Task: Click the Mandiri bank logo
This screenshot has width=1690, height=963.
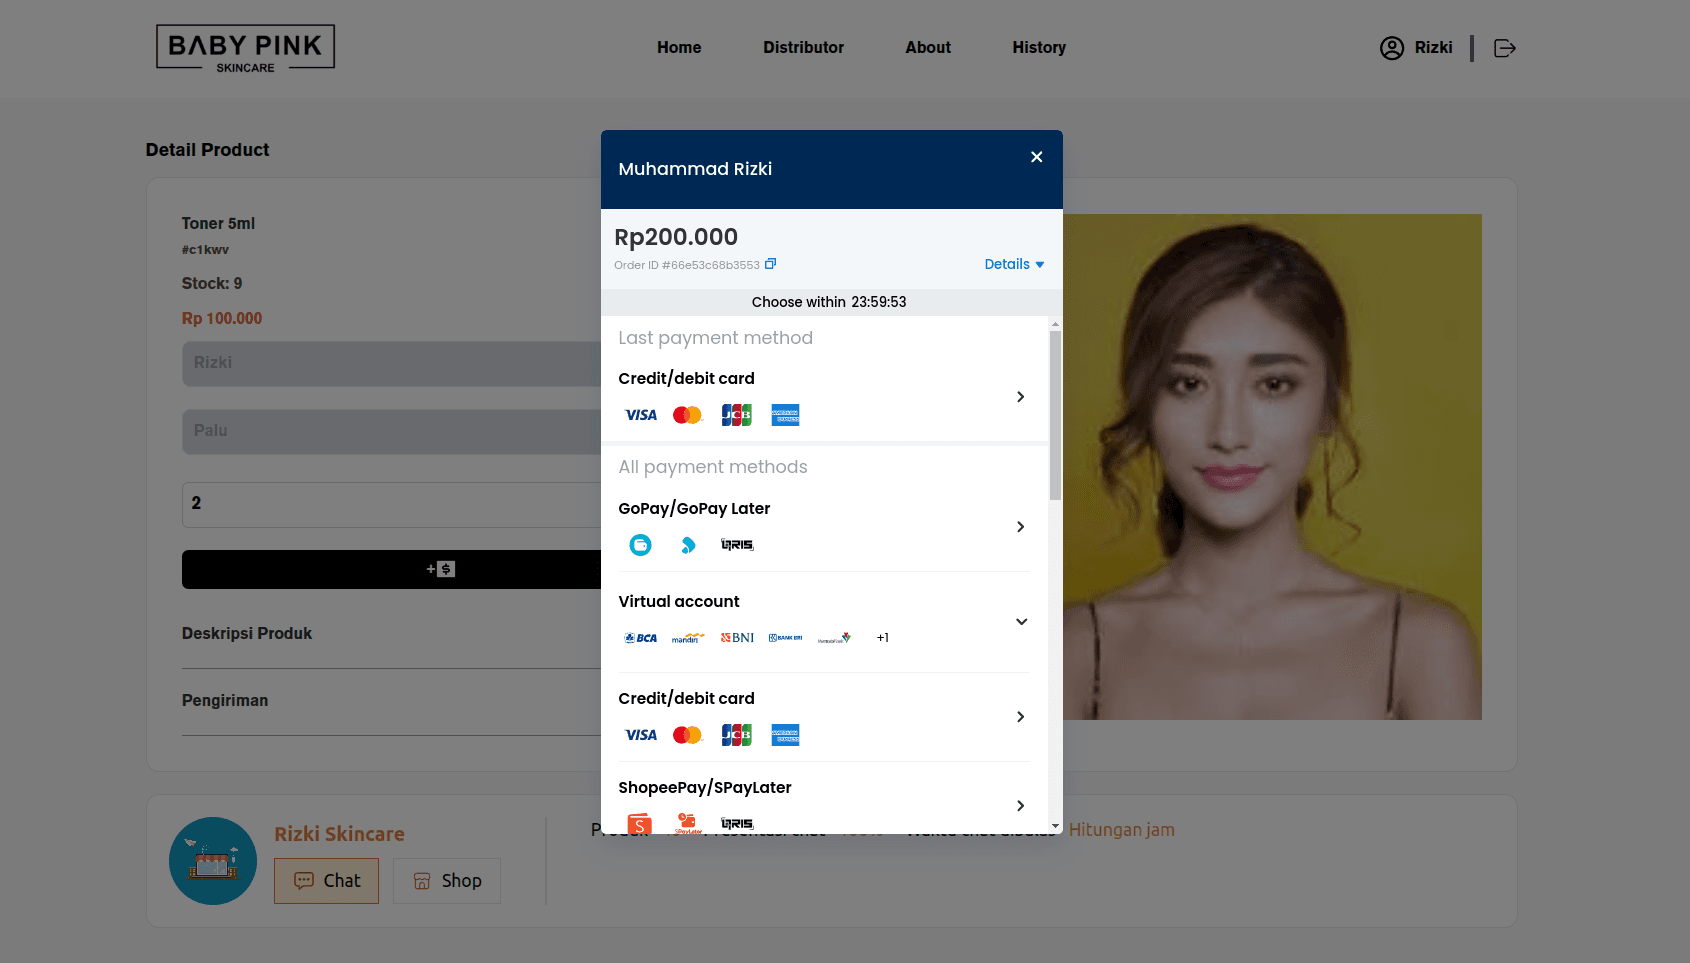Action: coord(688,638)
